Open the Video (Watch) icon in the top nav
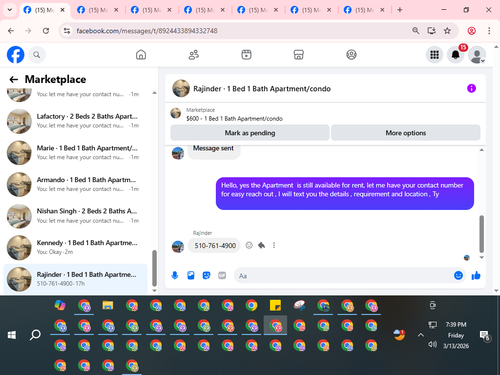500x375 pixels. [246, 55]
